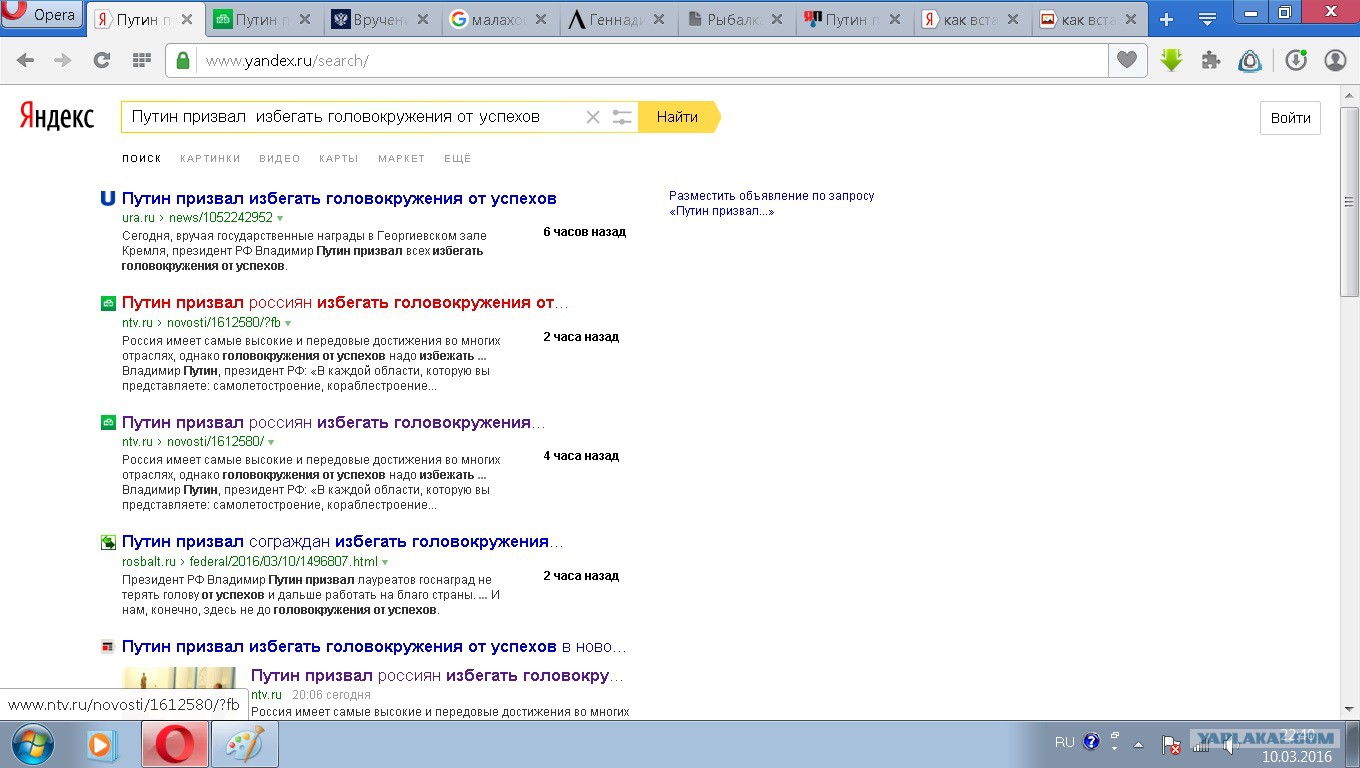The width and height of the screenshot is (1360, 768).
Task: Open a new browser tab
Action: pos(1166,19)
